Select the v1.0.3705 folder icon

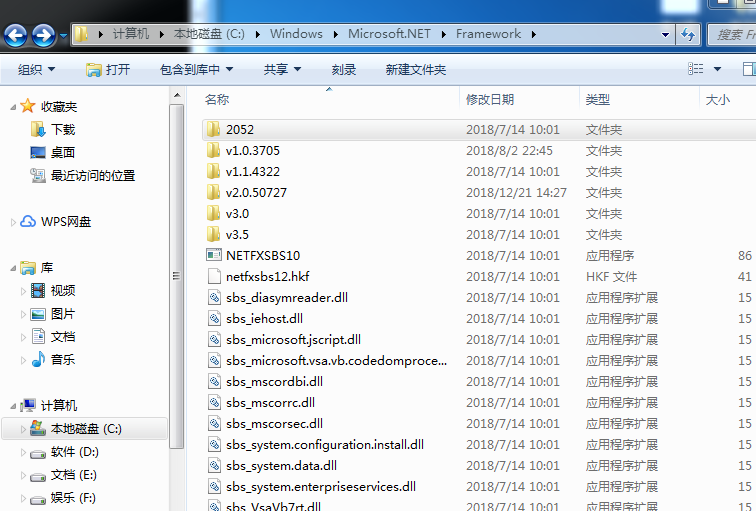(x=213, y=150)
